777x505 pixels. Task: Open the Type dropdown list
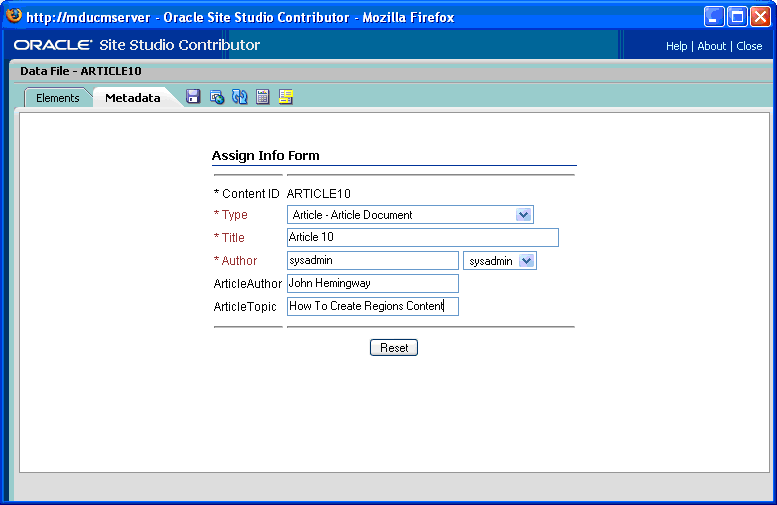coord(410,215)
